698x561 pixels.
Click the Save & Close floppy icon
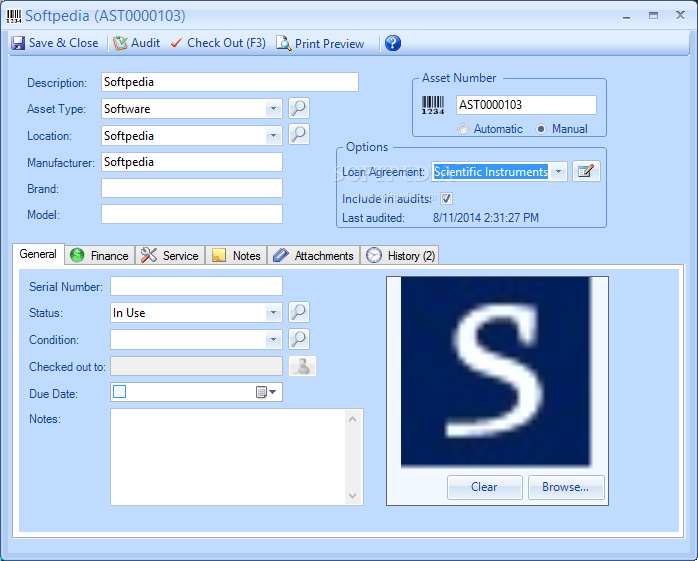[18, 43]
